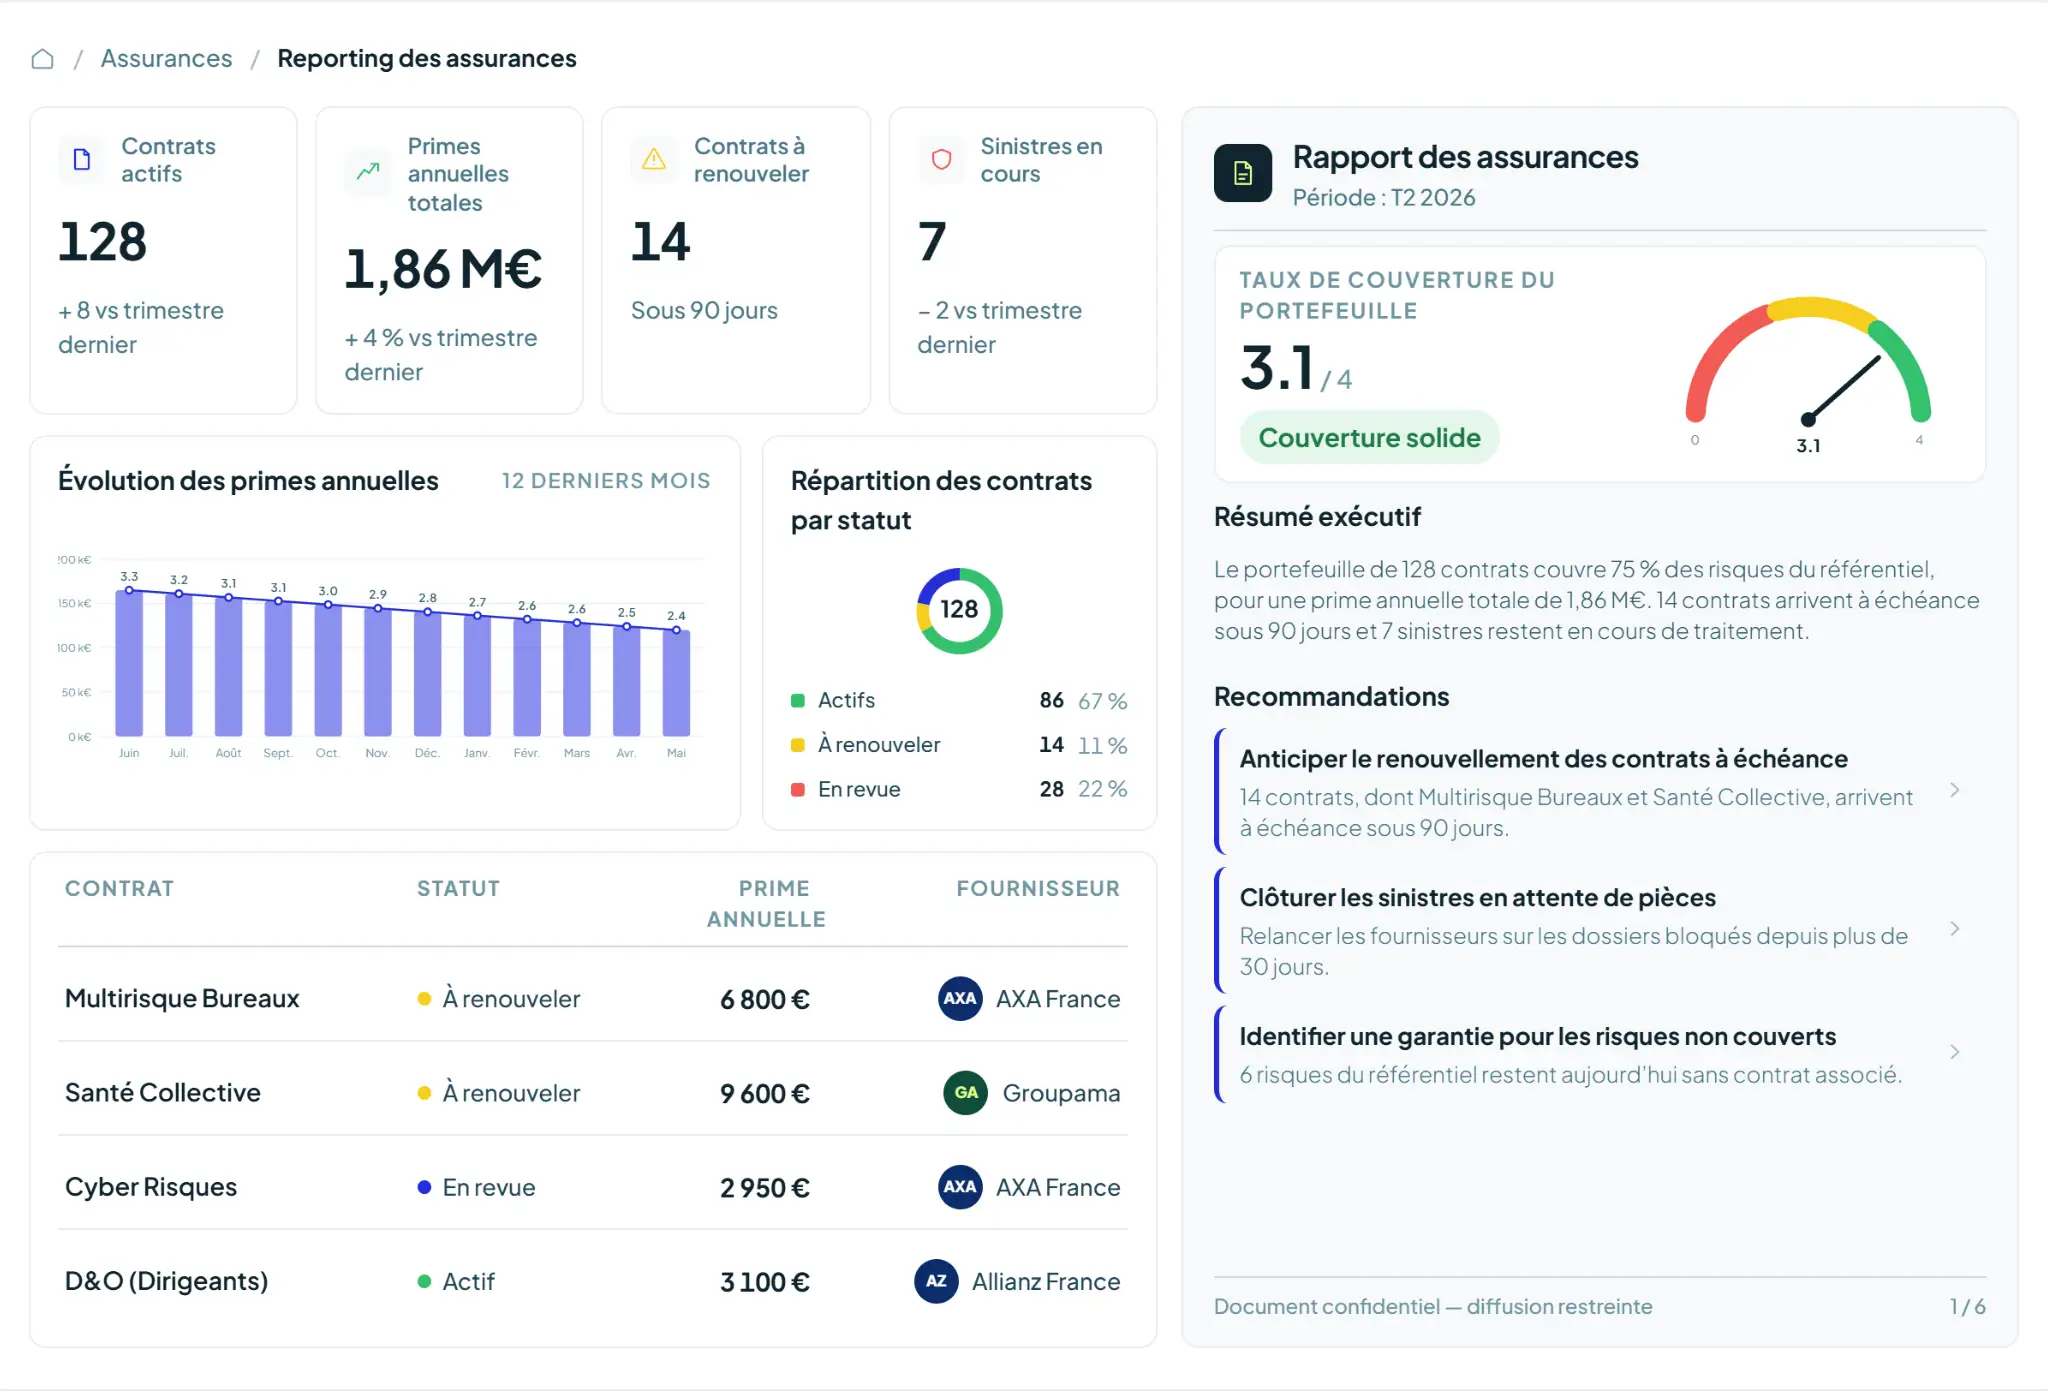Expand the Identifier une garantie recommendation chevron

point(1954,1052)
